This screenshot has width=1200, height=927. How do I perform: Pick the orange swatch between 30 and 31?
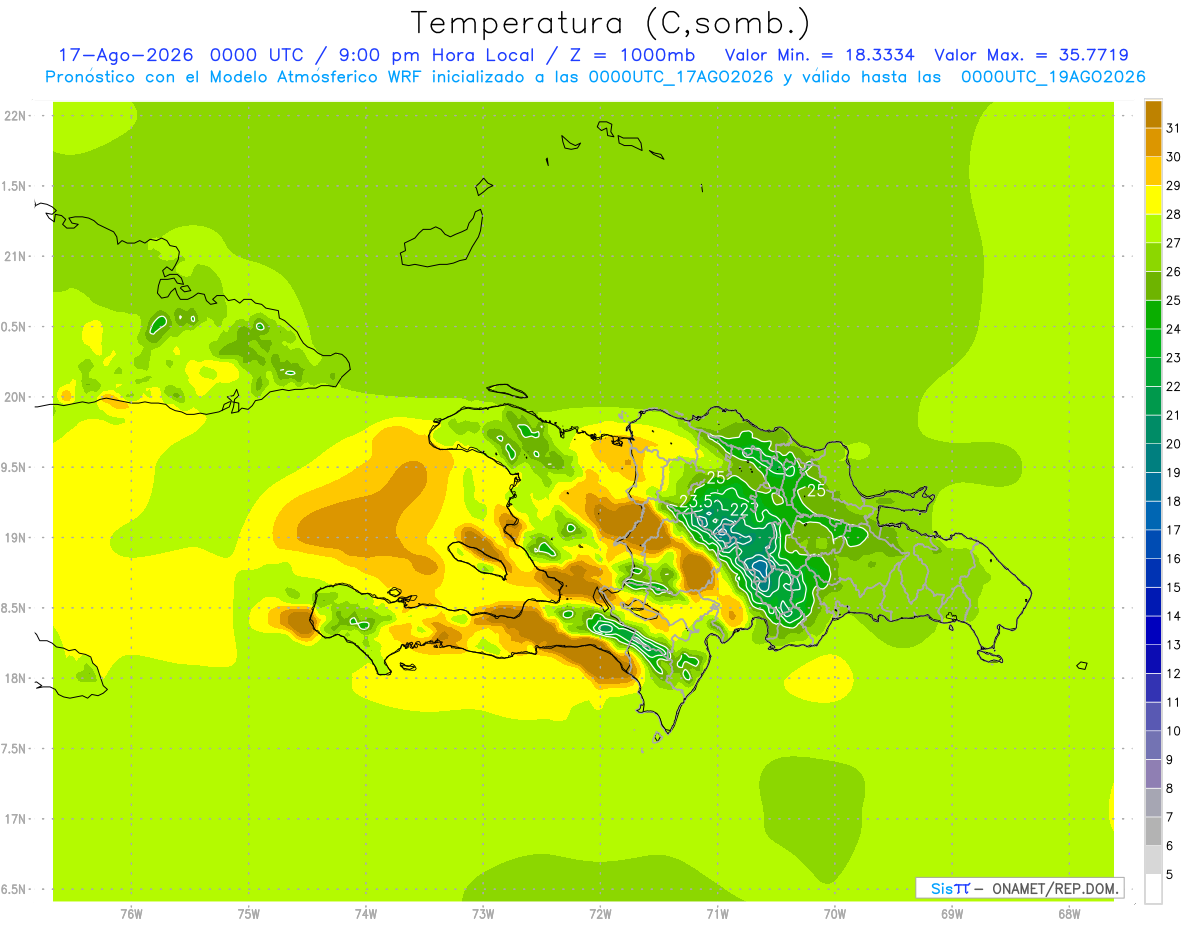click(x=1153, y=143)
